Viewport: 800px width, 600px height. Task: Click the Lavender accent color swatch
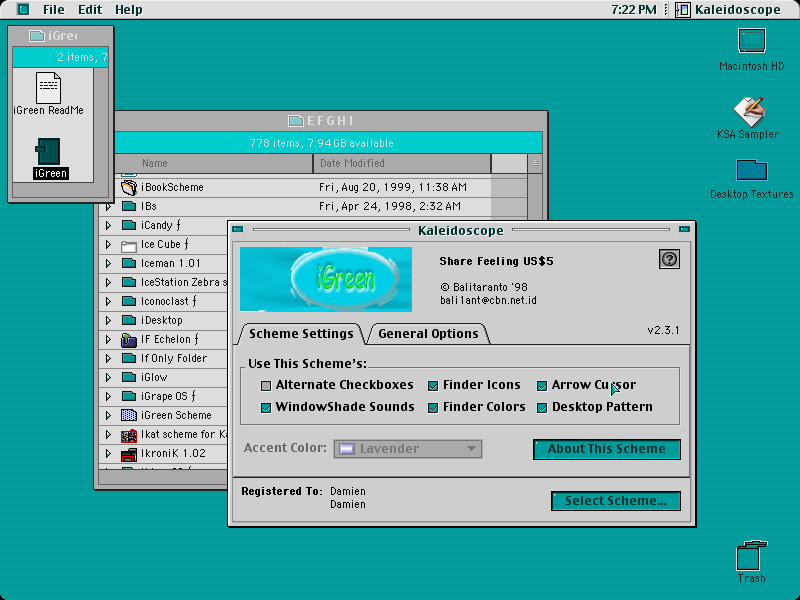347,449
